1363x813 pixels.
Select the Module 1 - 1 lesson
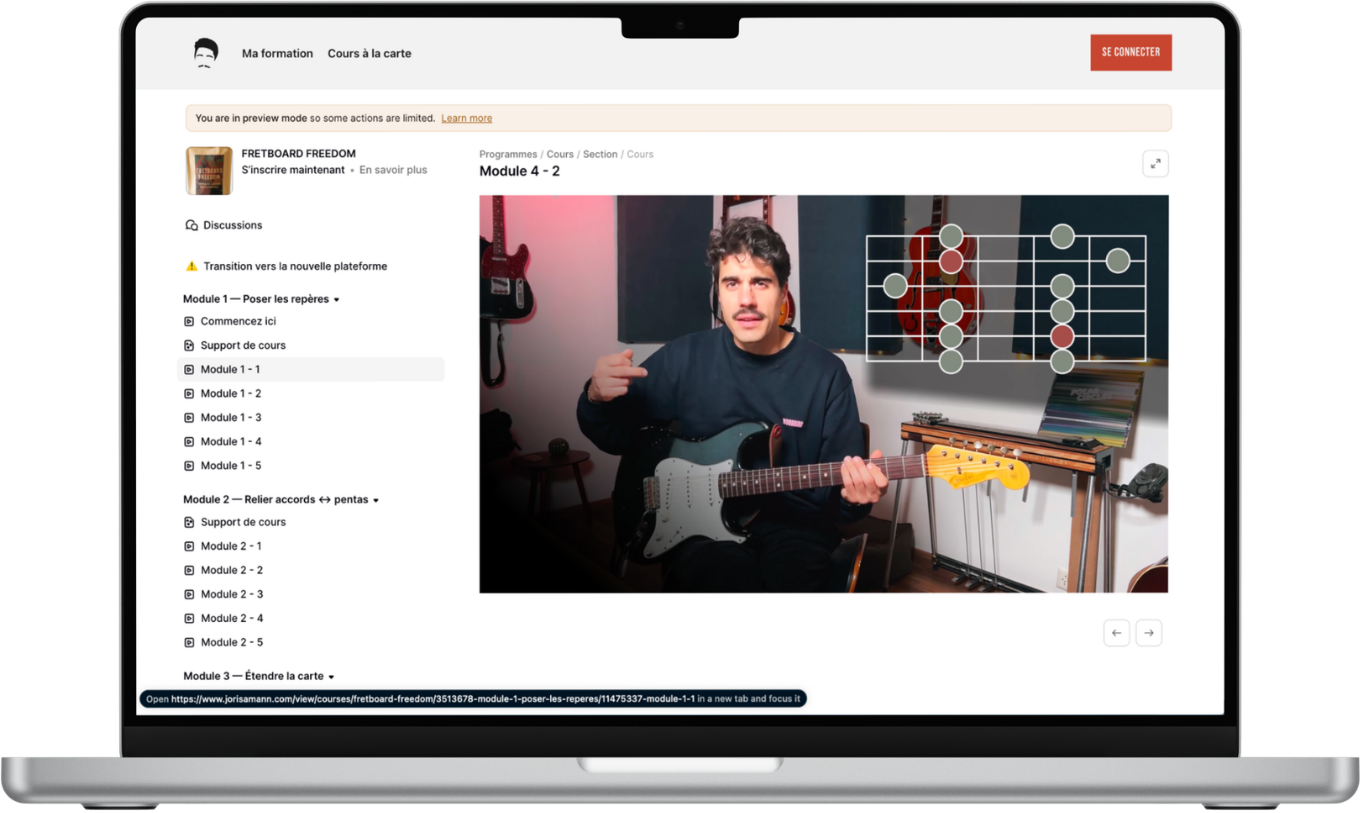230,370
